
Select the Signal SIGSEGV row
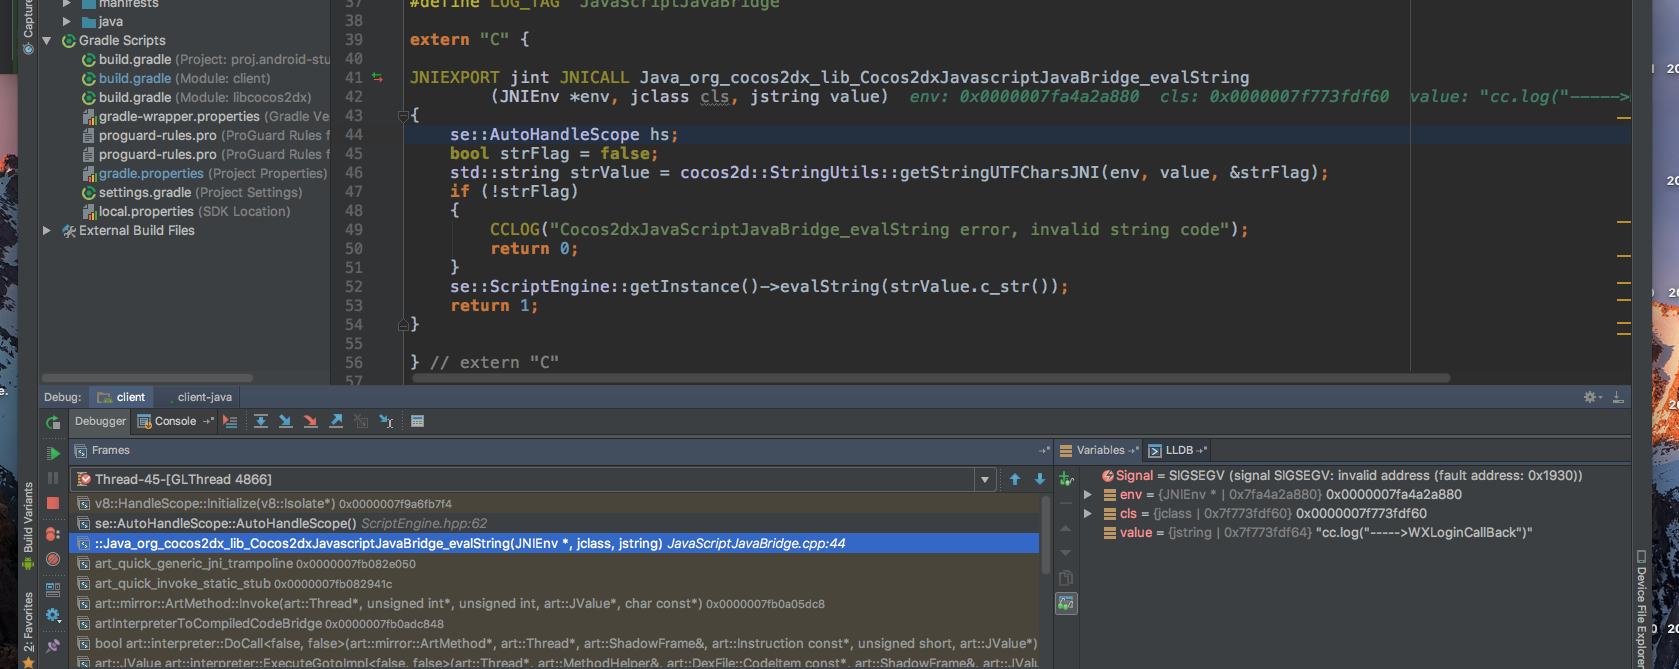point(1342,475)
